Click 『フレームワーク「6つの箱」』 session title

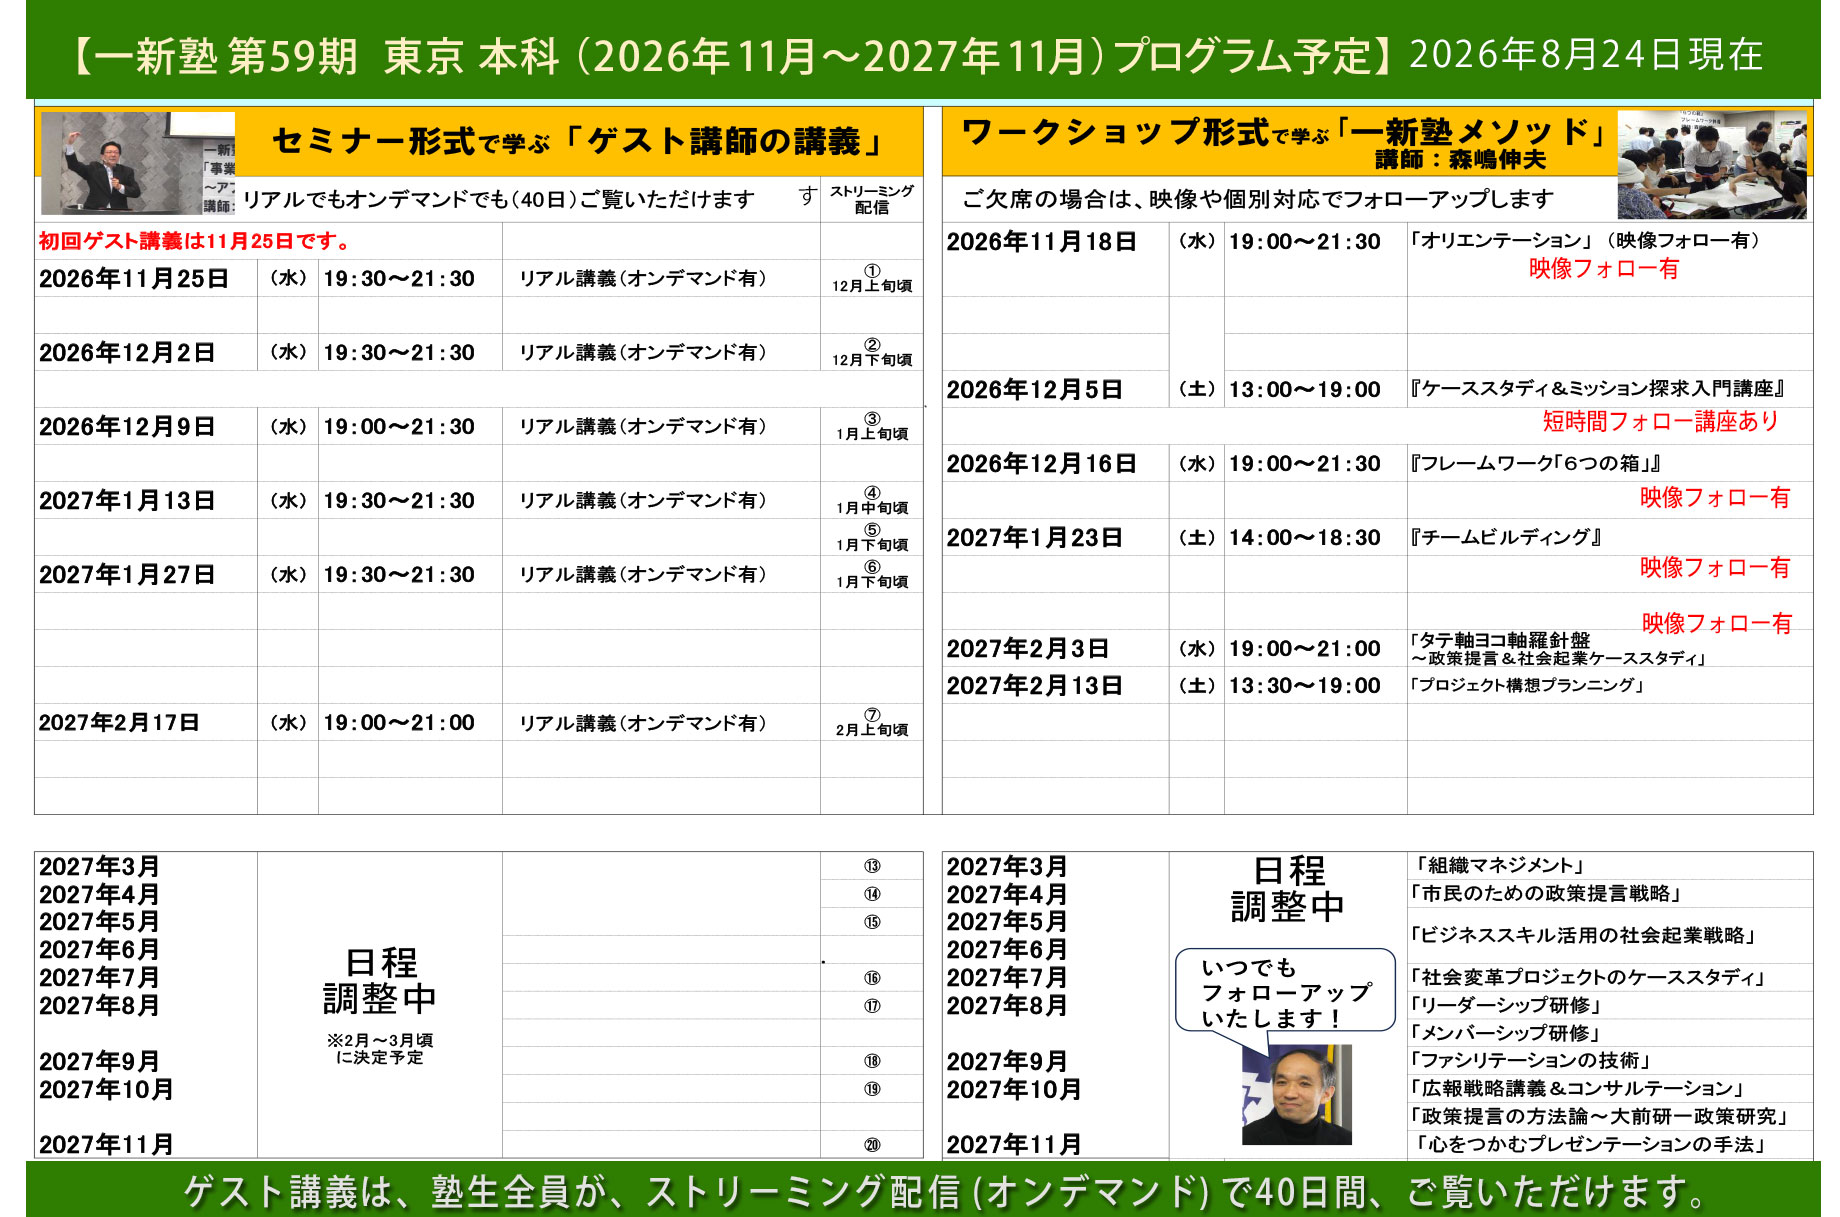[1536, 464]
